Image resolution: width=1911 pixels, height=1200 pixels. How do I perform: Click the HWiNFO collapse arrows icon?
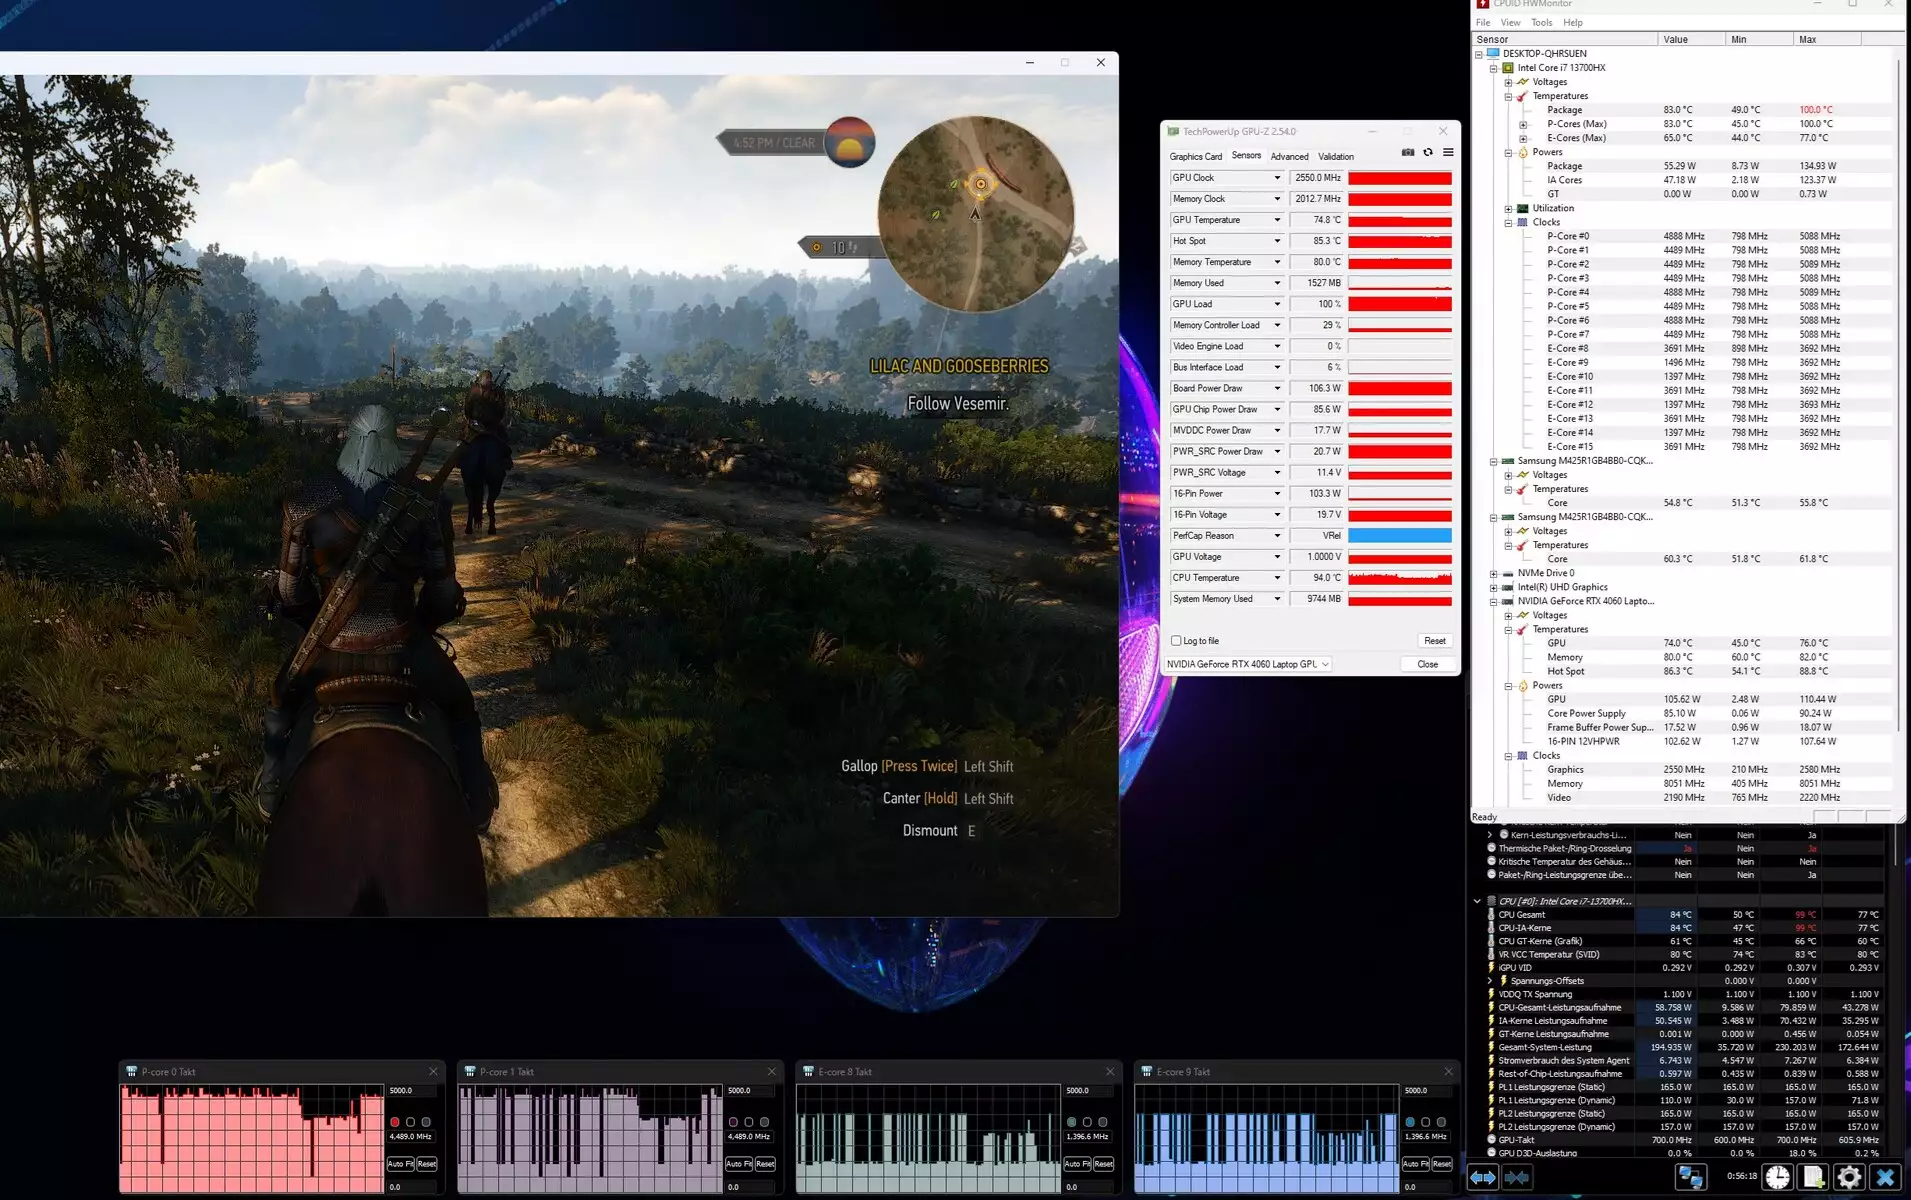coord(1517,1178)
